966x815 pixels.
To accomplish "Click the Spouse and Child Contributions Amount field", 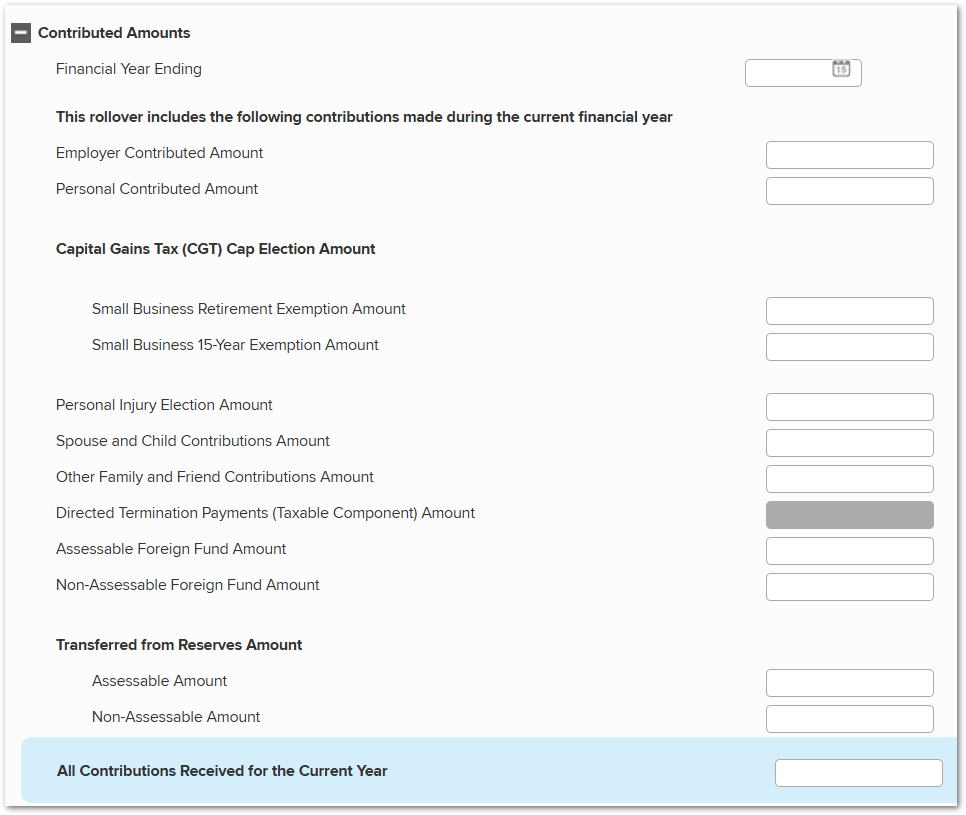I will [x=850, y=443].
